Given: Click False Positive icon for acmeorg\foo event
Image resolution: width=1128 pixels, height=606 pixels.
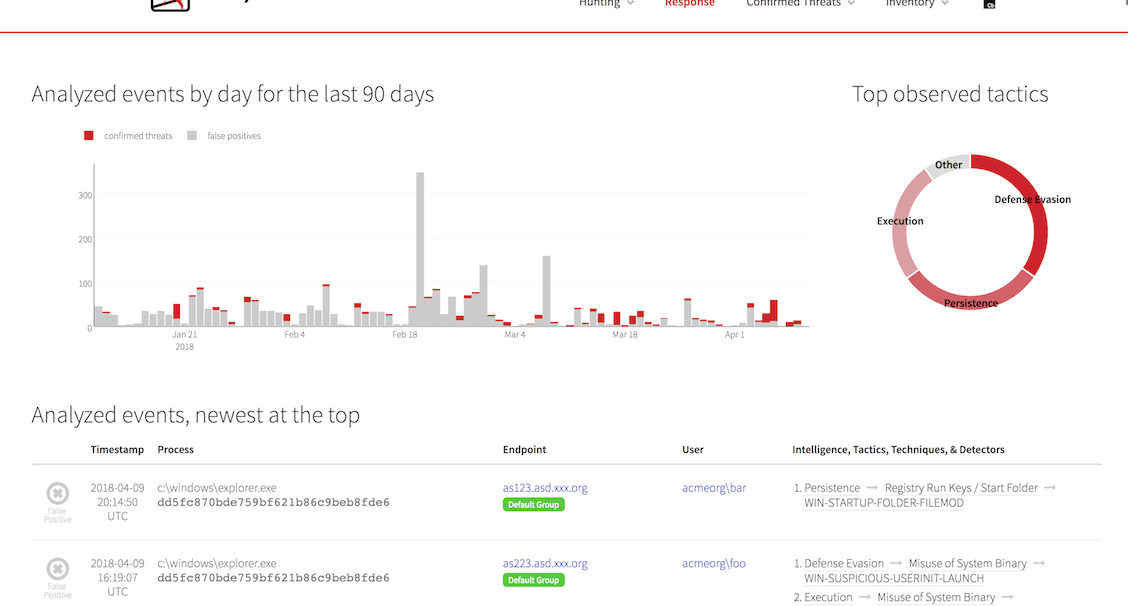Looking at the screenshot, I should point(58,569).
